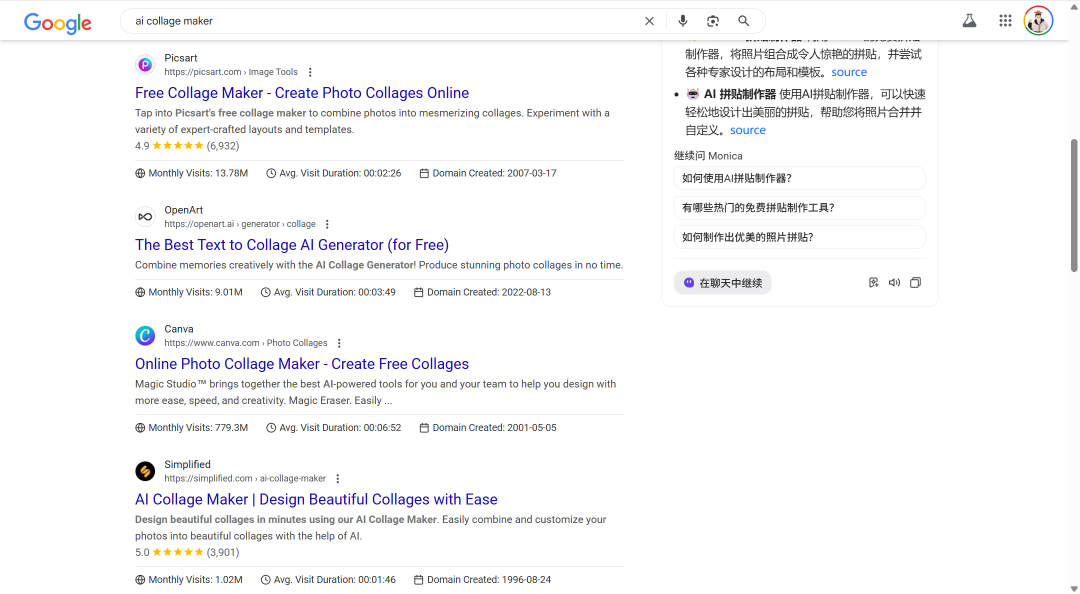Click the second source link in Monica panel

748,130
